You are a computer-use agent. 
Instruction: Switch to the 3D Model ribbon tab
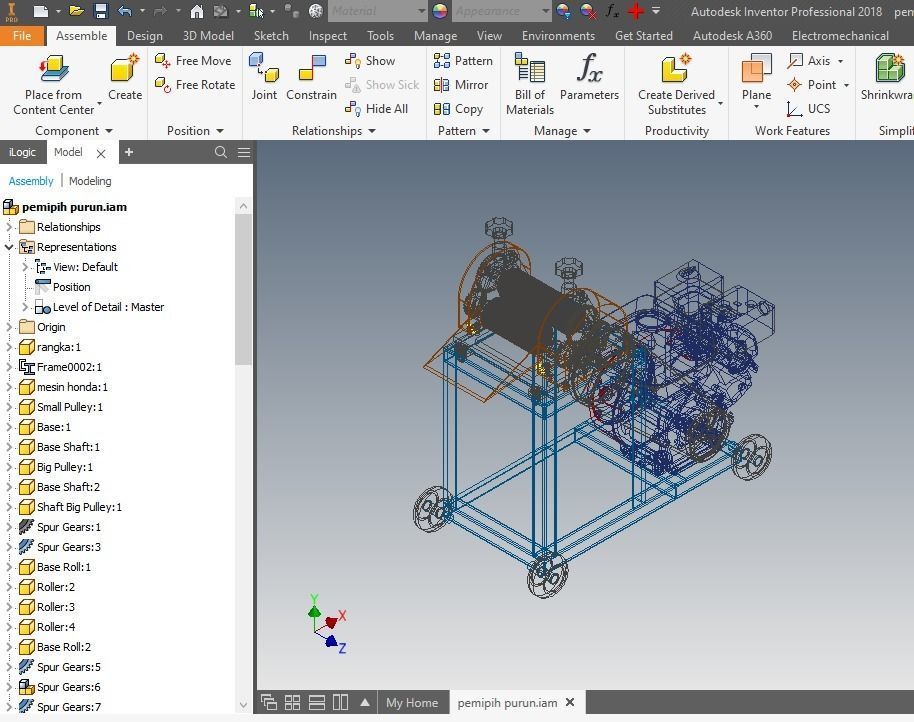(208, 36)
